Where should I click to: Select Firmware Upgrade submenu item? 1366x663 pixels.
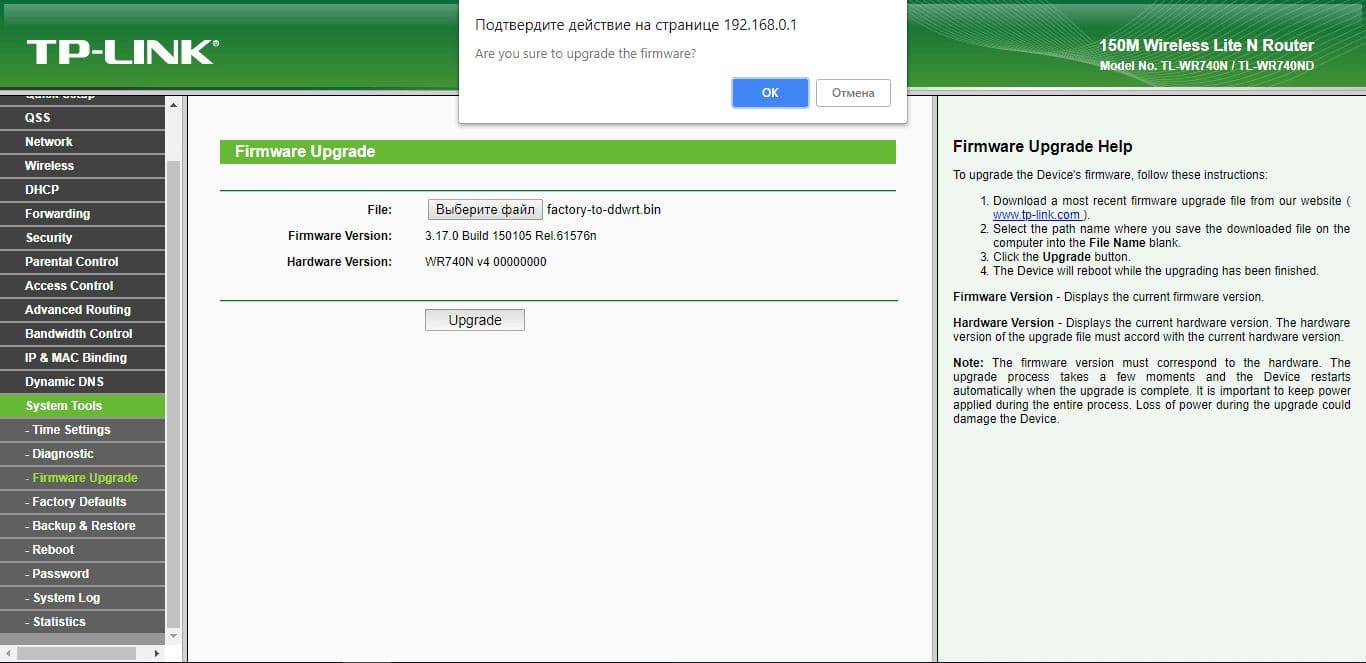click(x=82, y=478)
